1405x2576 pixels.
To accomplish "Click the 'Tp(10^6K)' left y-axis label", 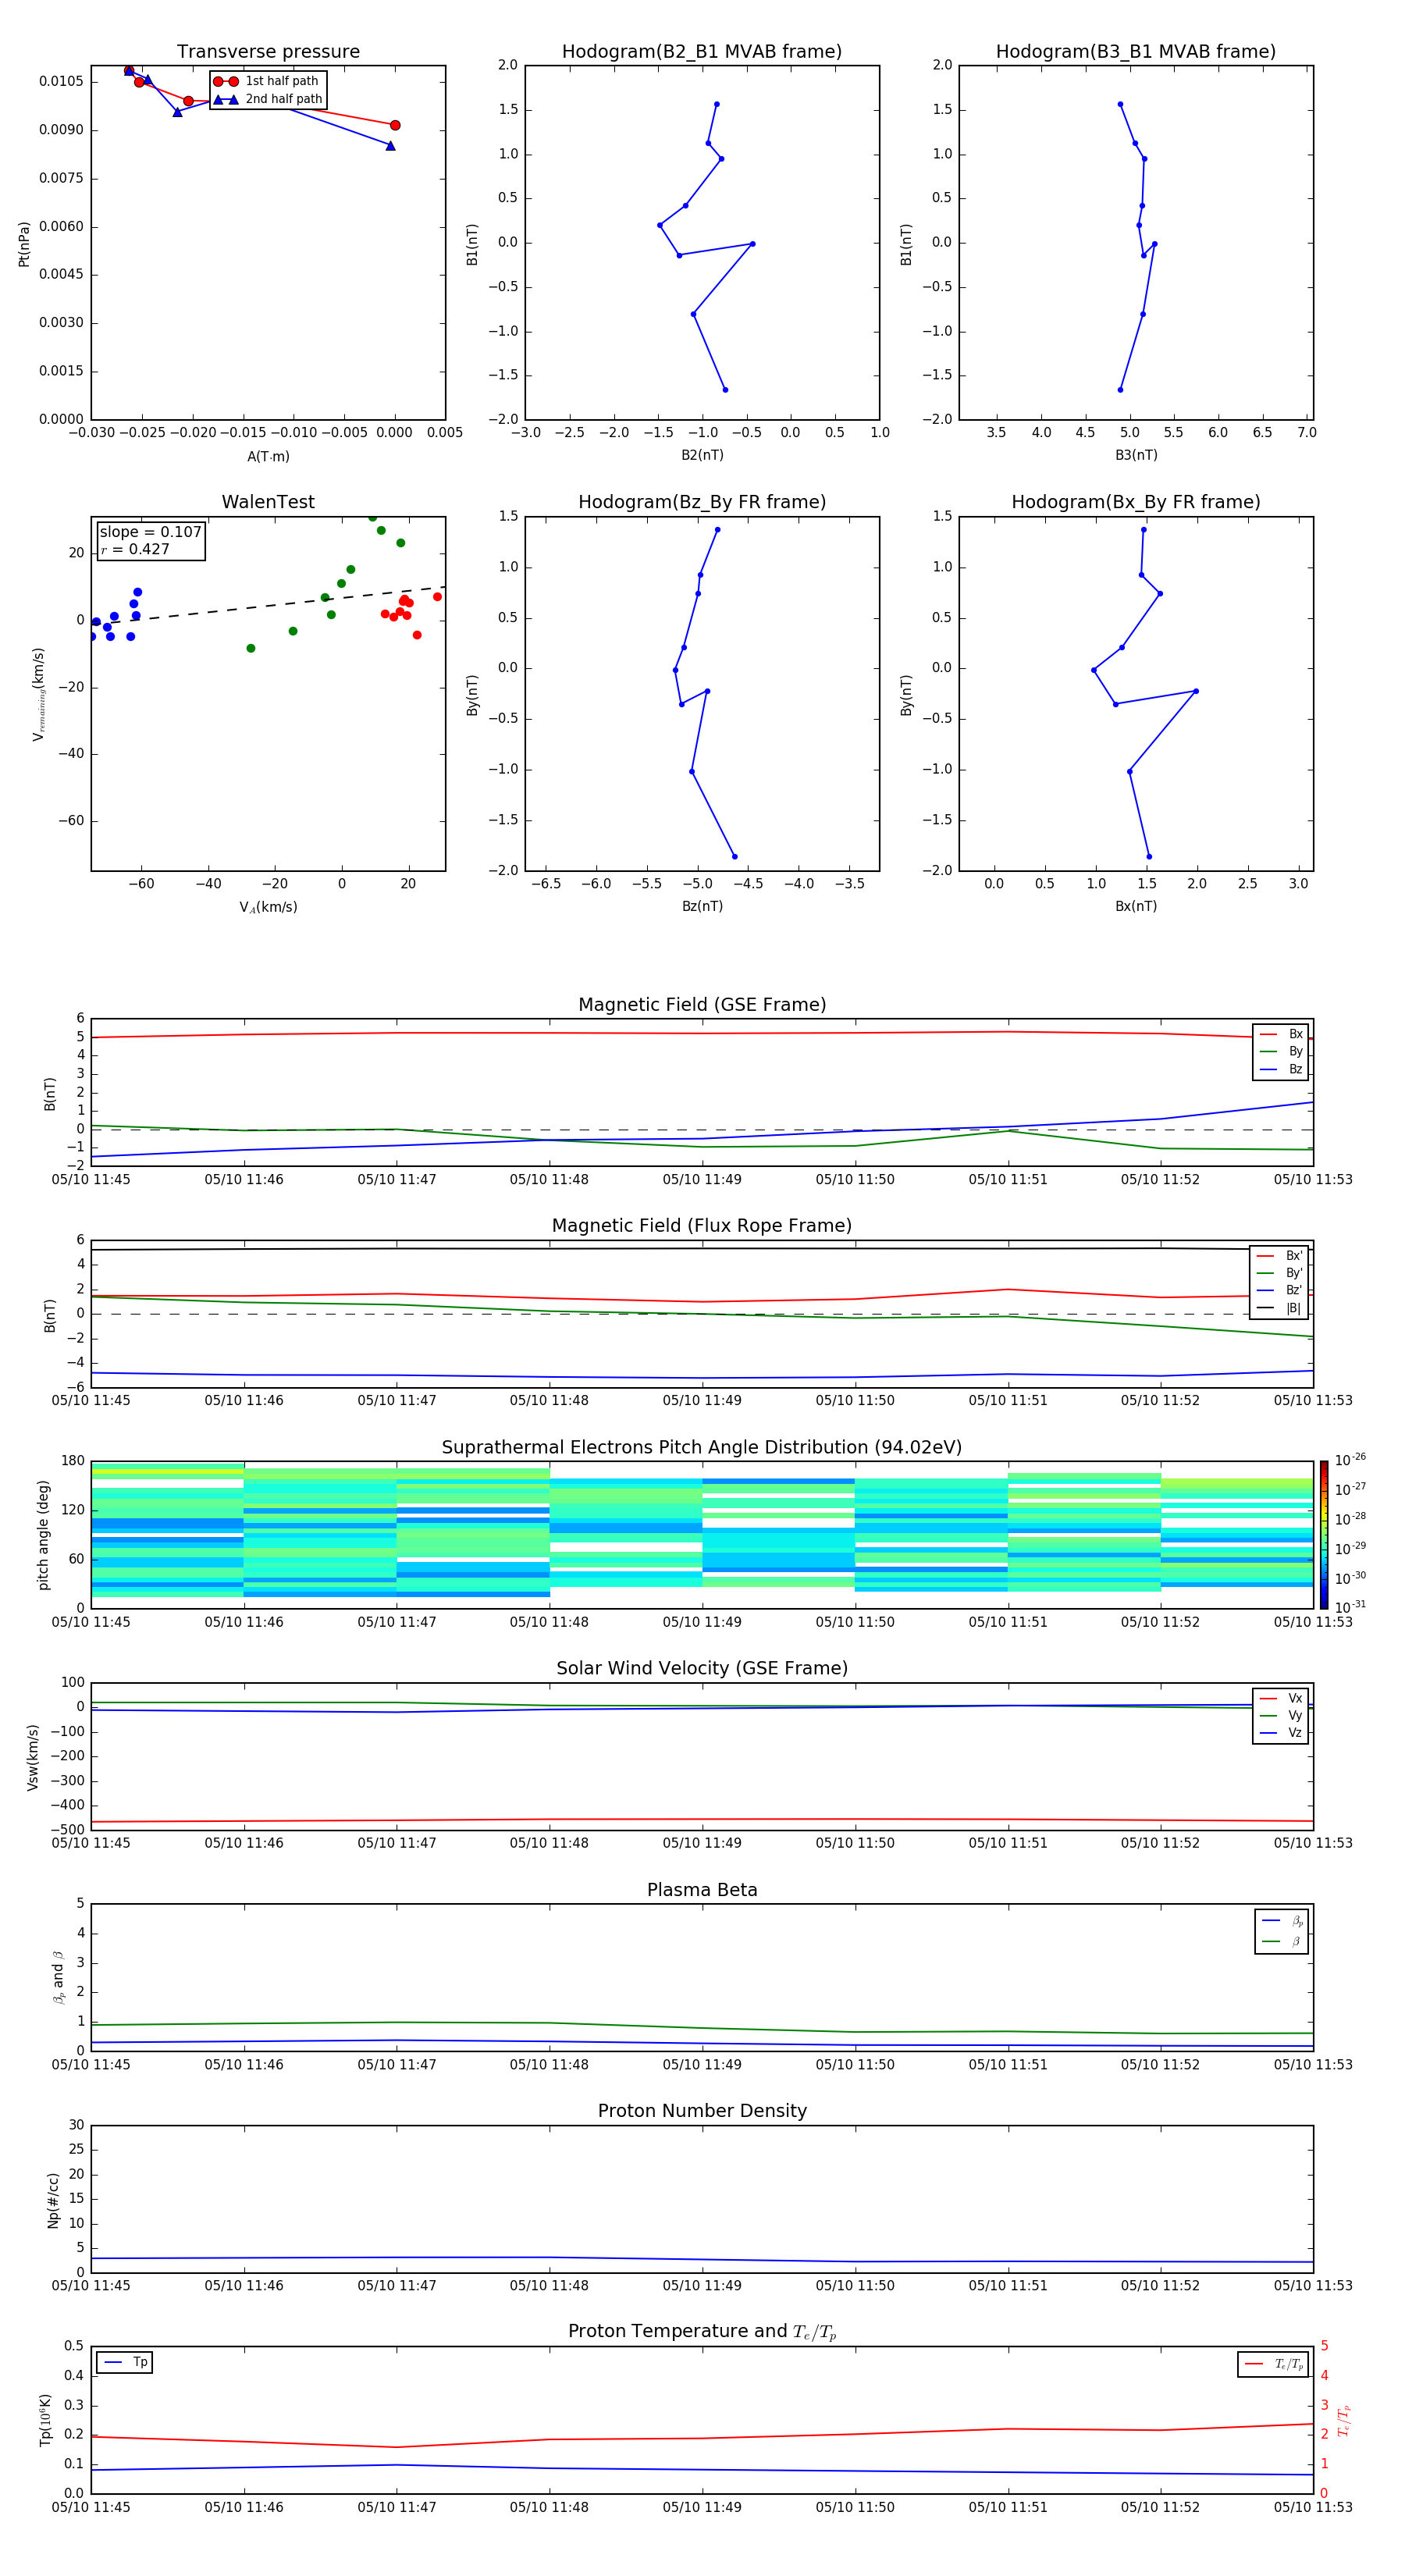I will coord(45,2420).
